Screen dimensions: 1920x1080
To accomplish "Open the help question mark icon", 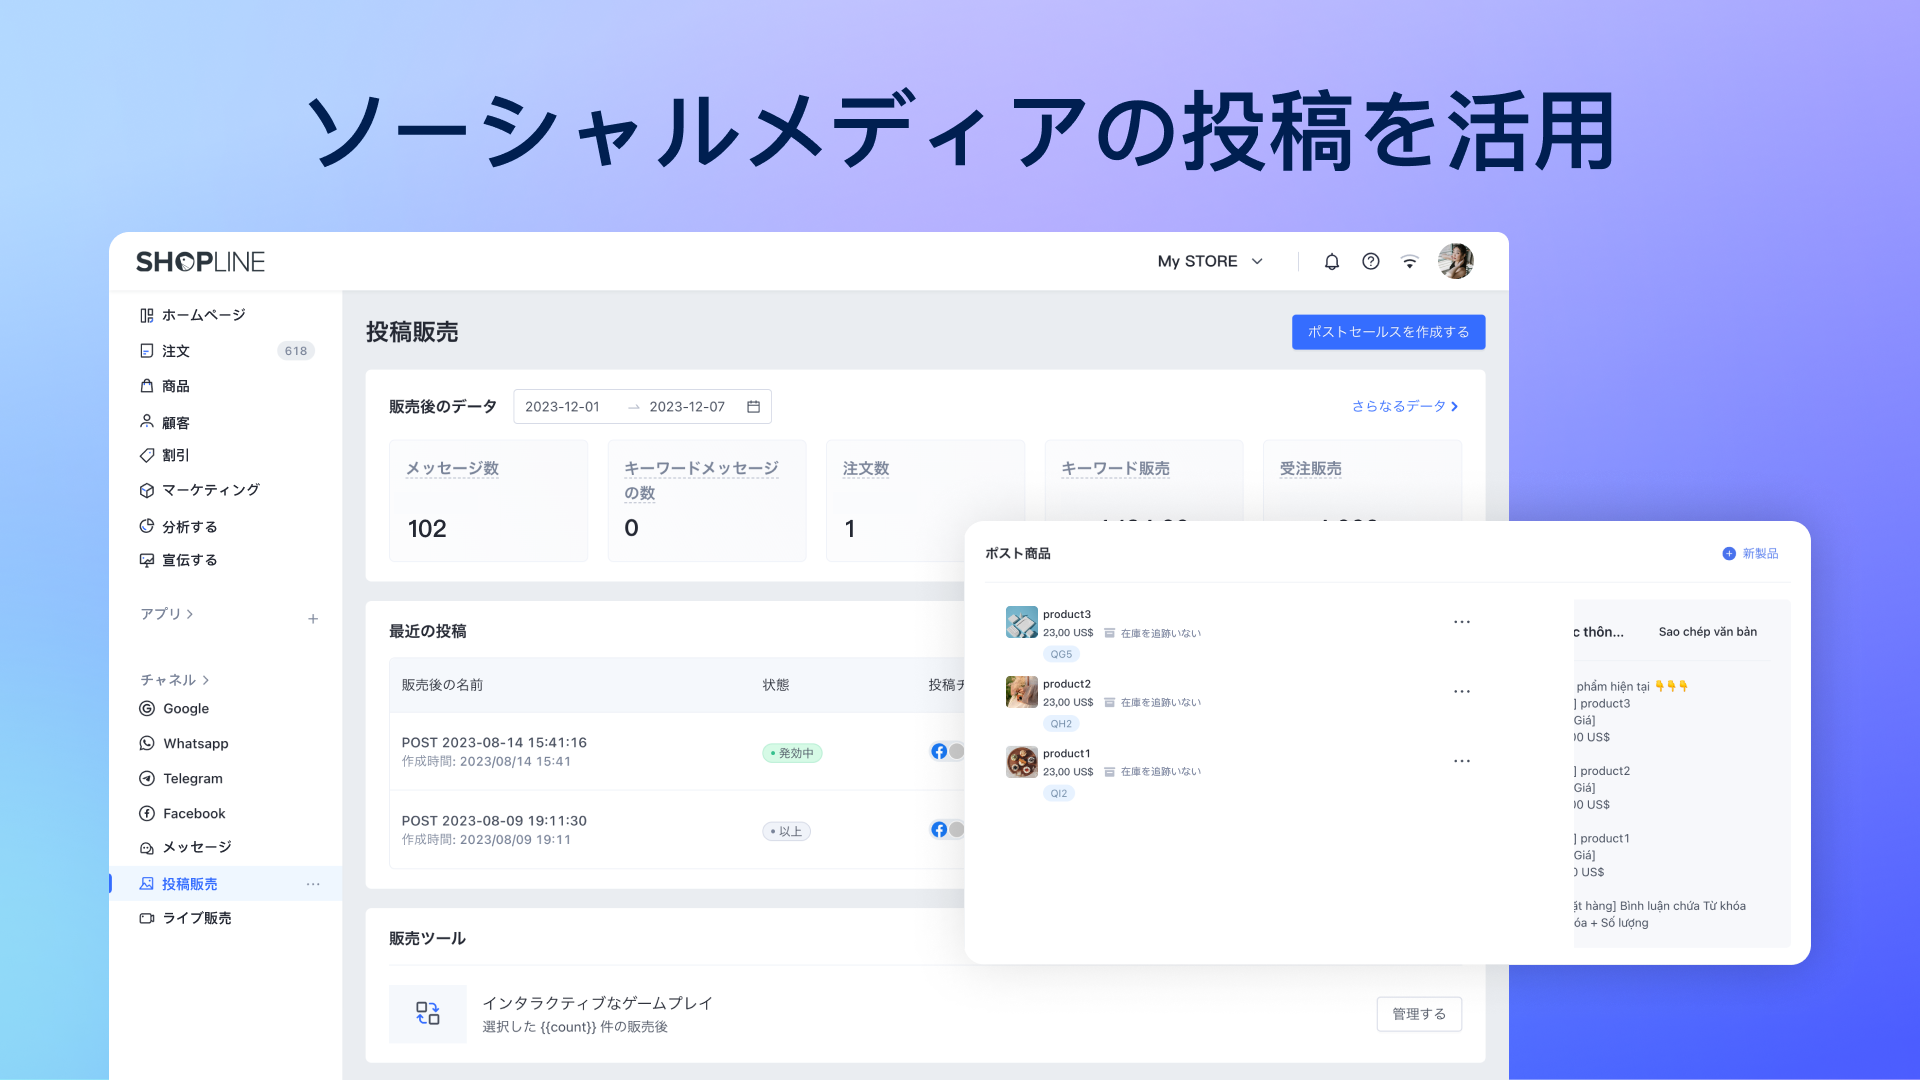I will click(1370, 262).
